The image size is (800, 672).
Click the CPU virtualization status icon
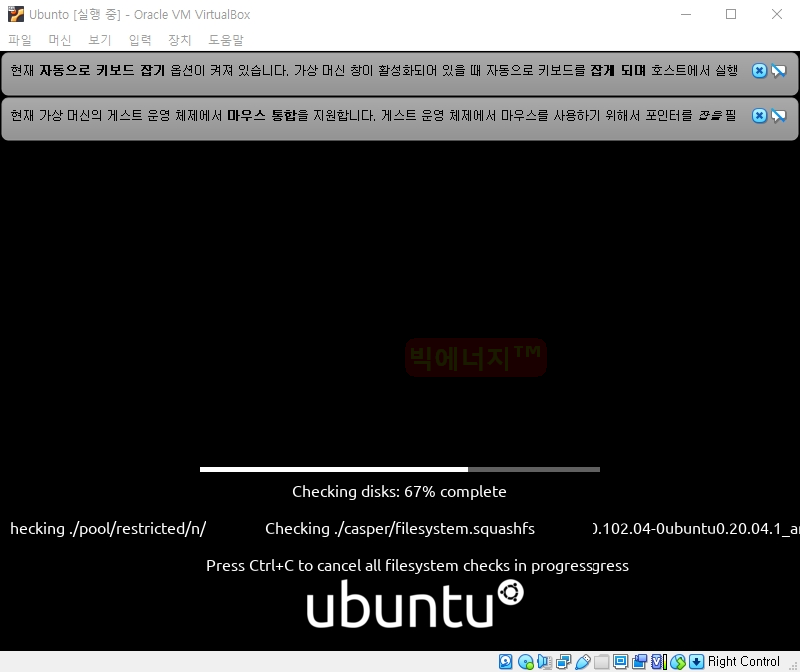click(x=659, y=662)
